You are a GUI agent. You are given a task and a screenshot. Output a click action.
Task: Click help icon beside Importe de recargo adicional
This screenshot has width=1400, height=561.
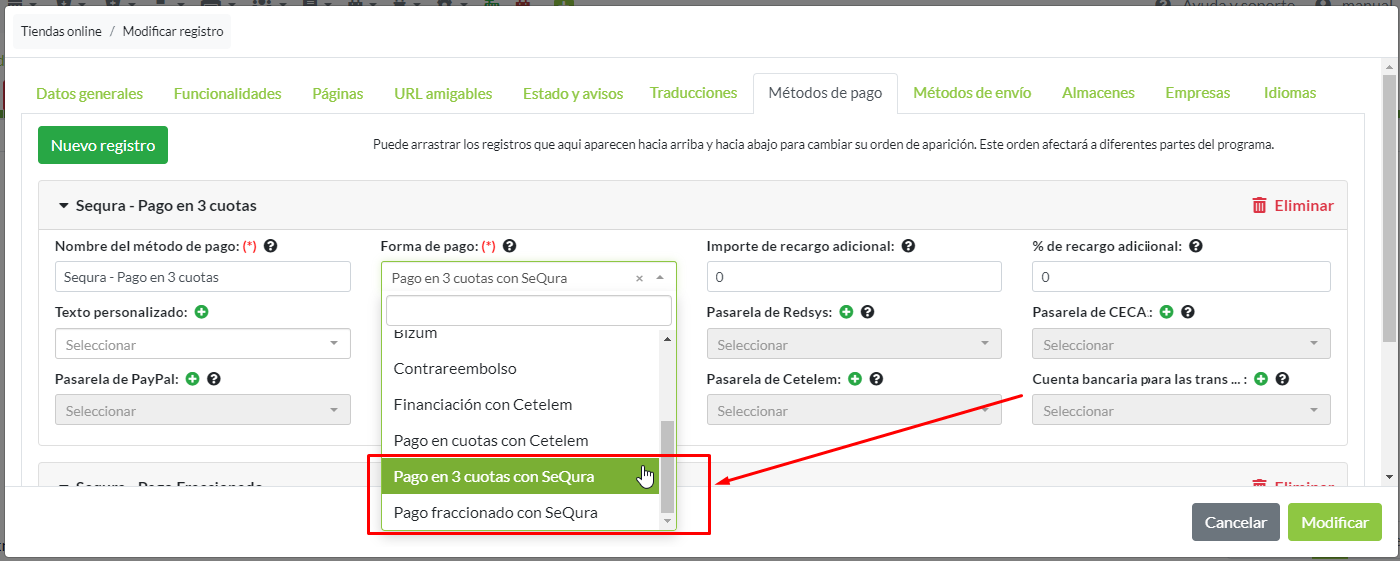pyautogui.click(x=908, y=246)
